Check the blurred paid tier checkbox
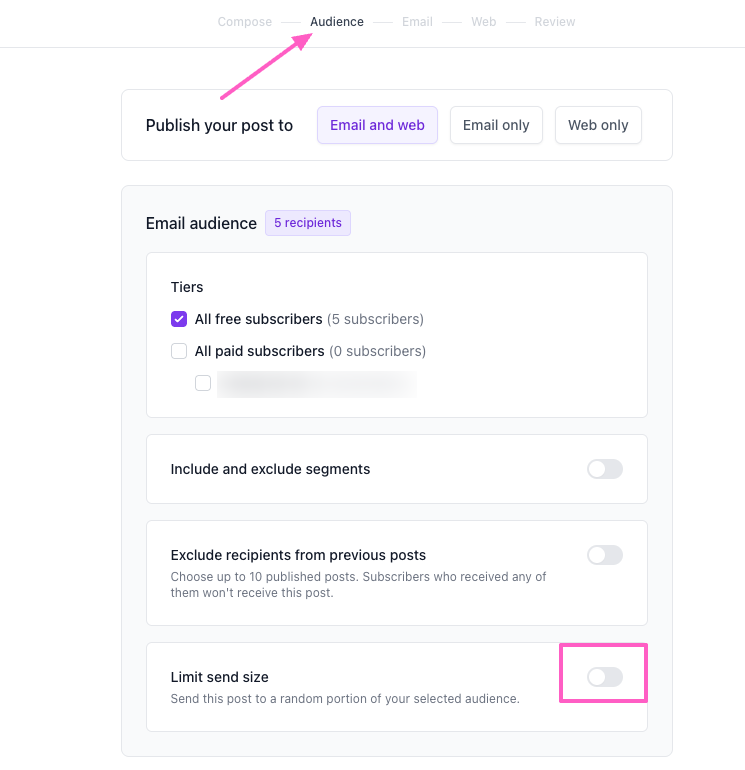The height and width of the screenshot is (770, 745). pyautogui.click(x=203, y=383)
